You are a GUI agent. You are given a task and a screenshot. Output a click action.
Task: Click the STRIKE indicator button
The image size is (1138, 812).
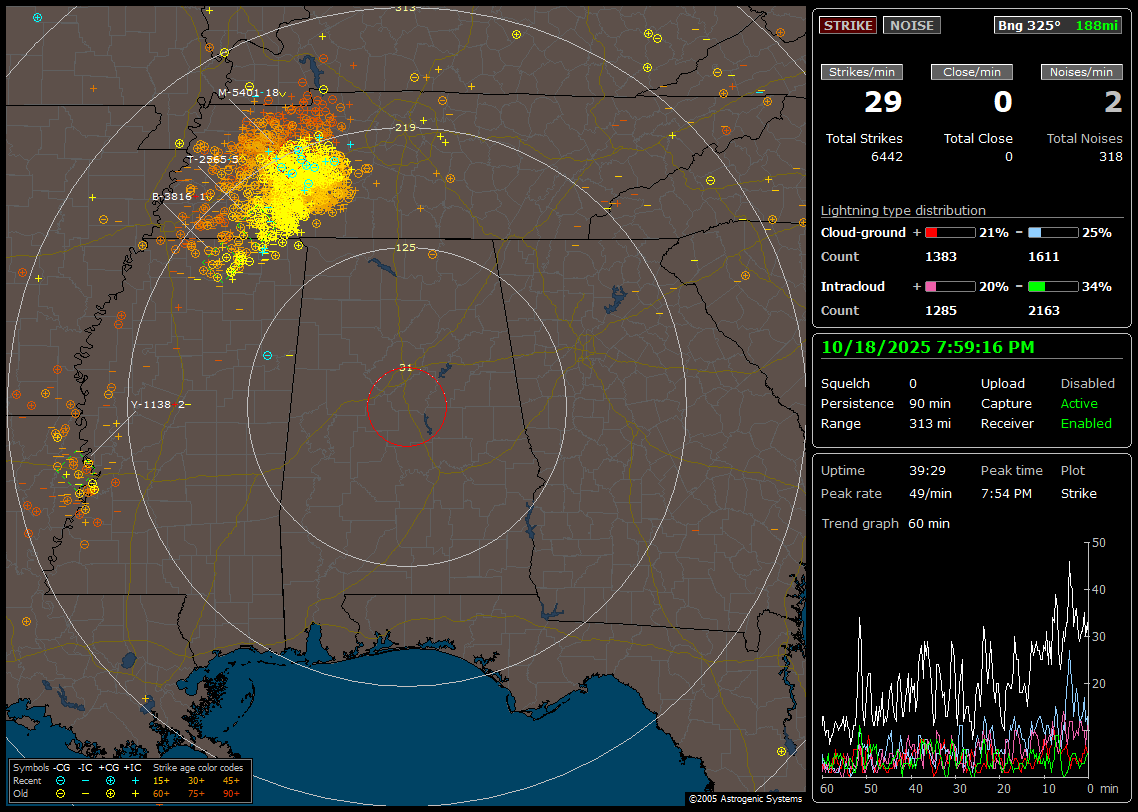(848, 25)
